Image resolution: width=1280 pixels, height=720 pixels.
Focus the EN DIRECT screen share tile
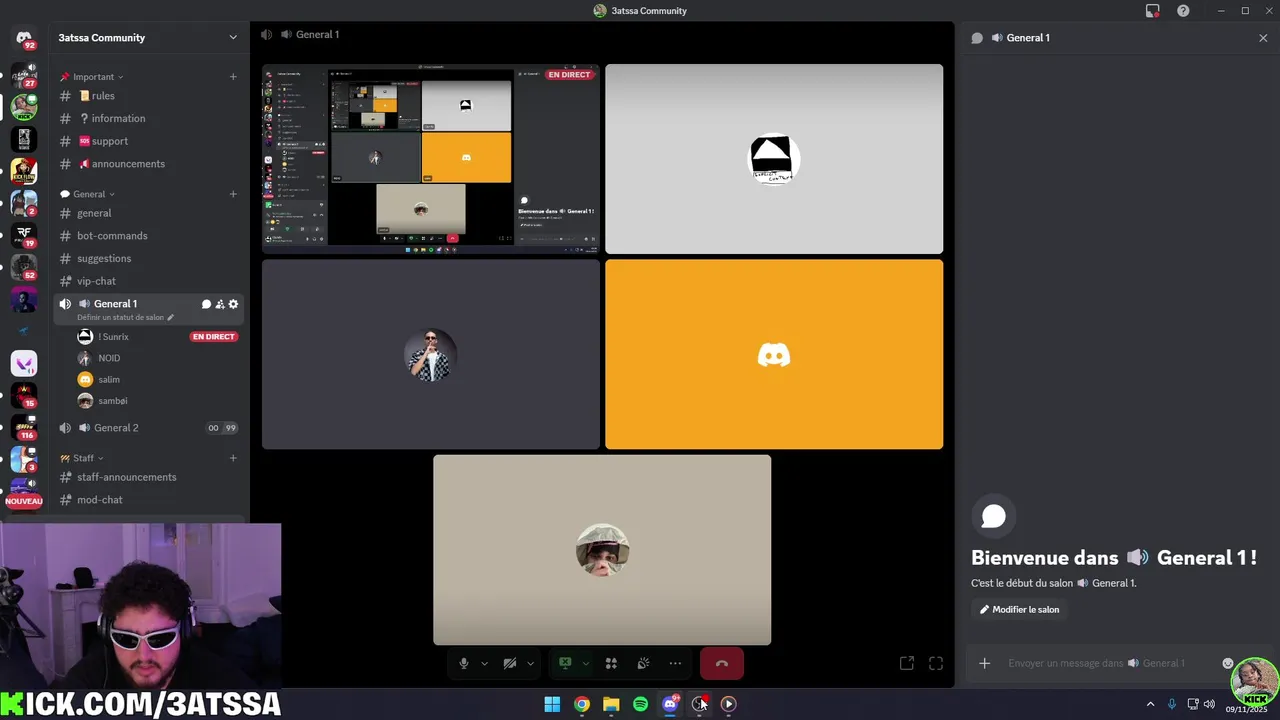pyautogui.click(x=431, y=159)
